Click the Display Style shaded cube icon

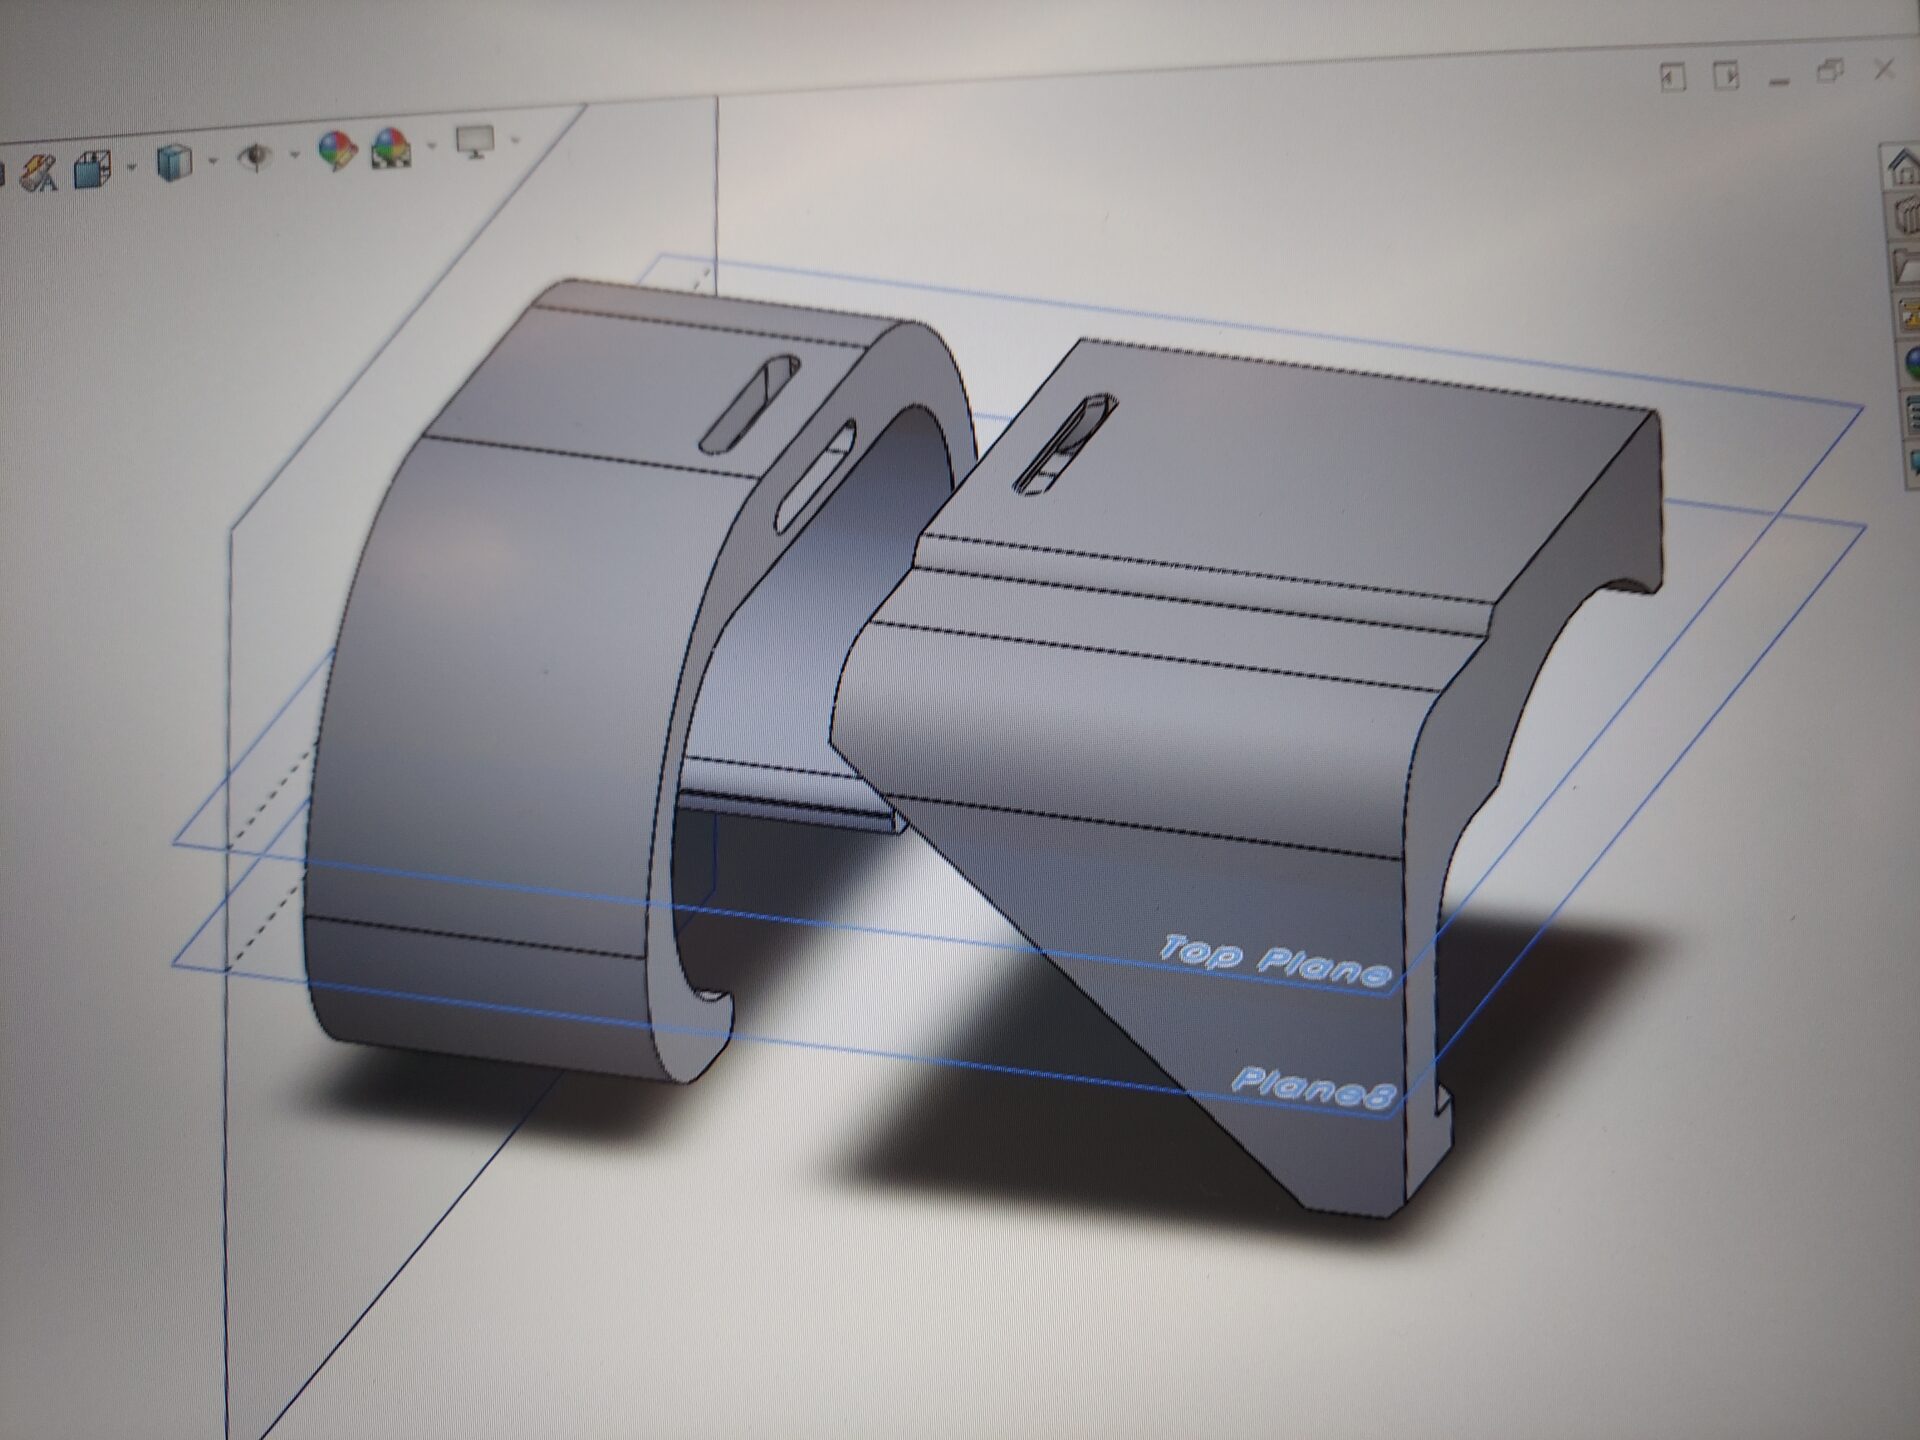click(x=174, y=163)
